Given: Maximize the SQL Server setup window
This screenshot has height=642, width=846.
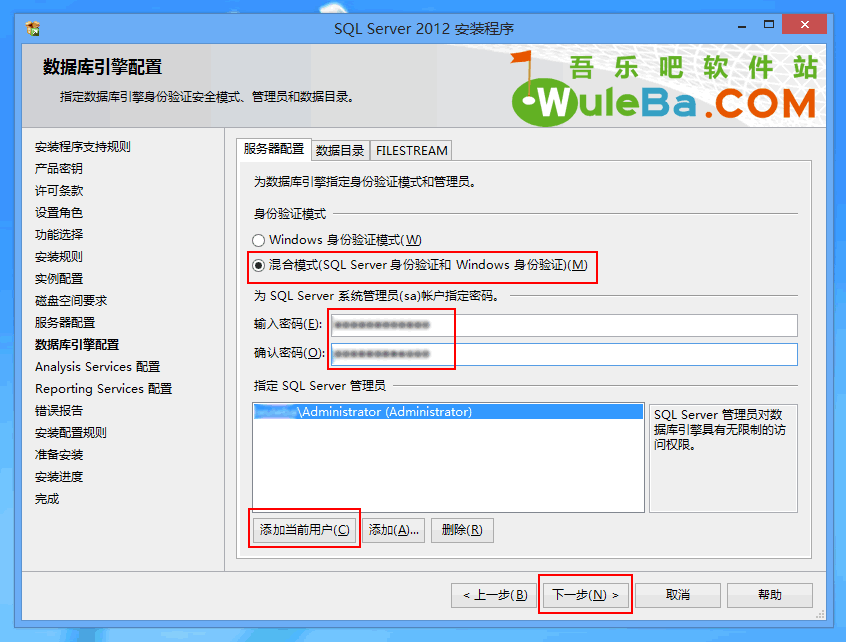Looking at the screenshot, I should tap(769, 25).
